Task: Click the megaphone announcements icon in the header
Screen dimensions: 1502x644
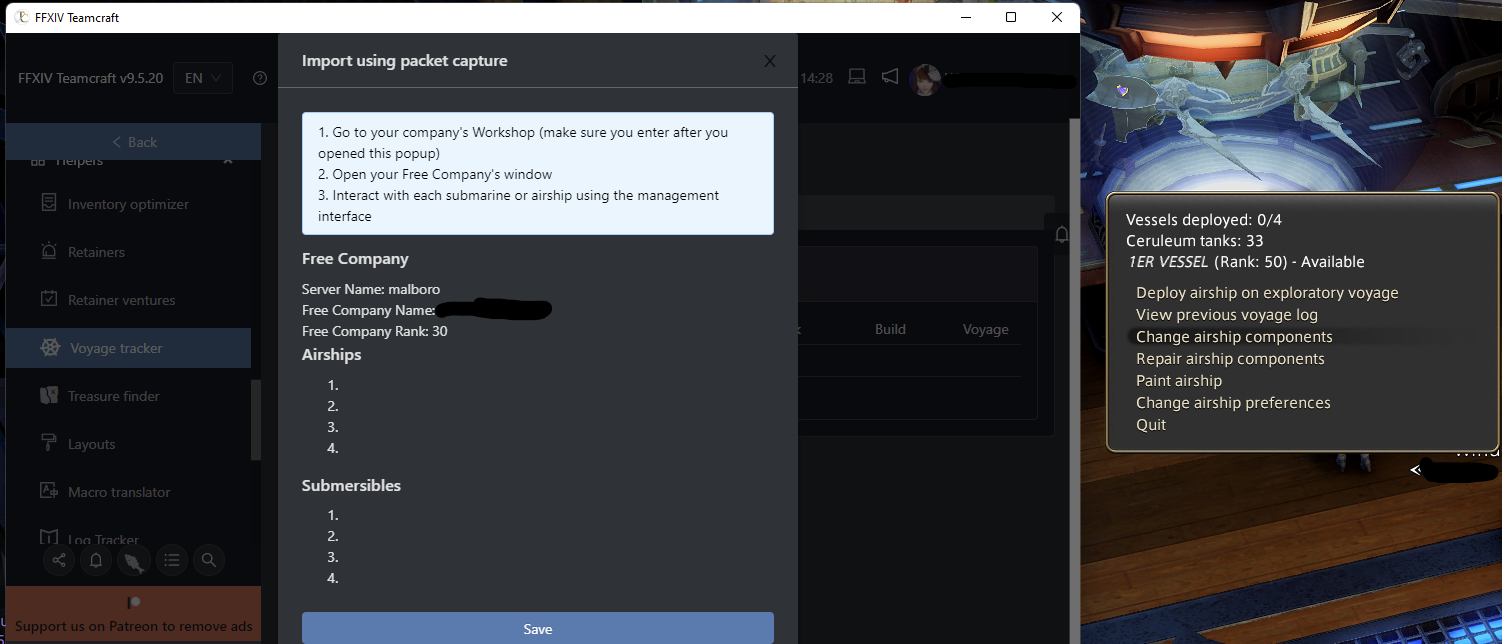Action: (x=890, y=75)
